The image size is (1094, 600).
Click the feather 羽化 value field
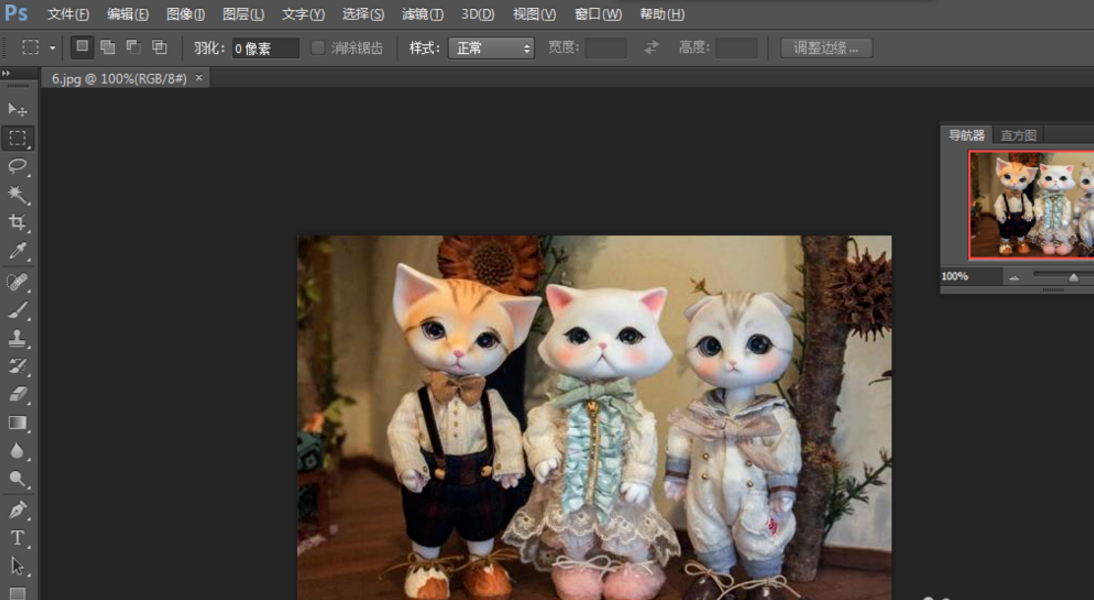coord(265,48)
